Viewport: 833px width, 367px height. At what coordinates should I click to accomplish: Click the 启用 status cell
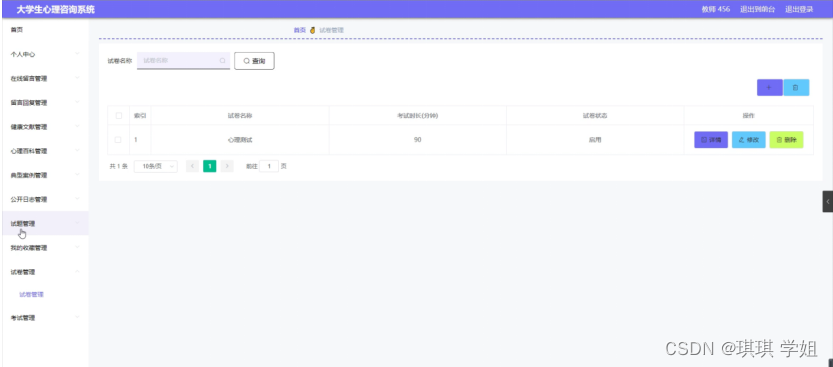[595, 140]
